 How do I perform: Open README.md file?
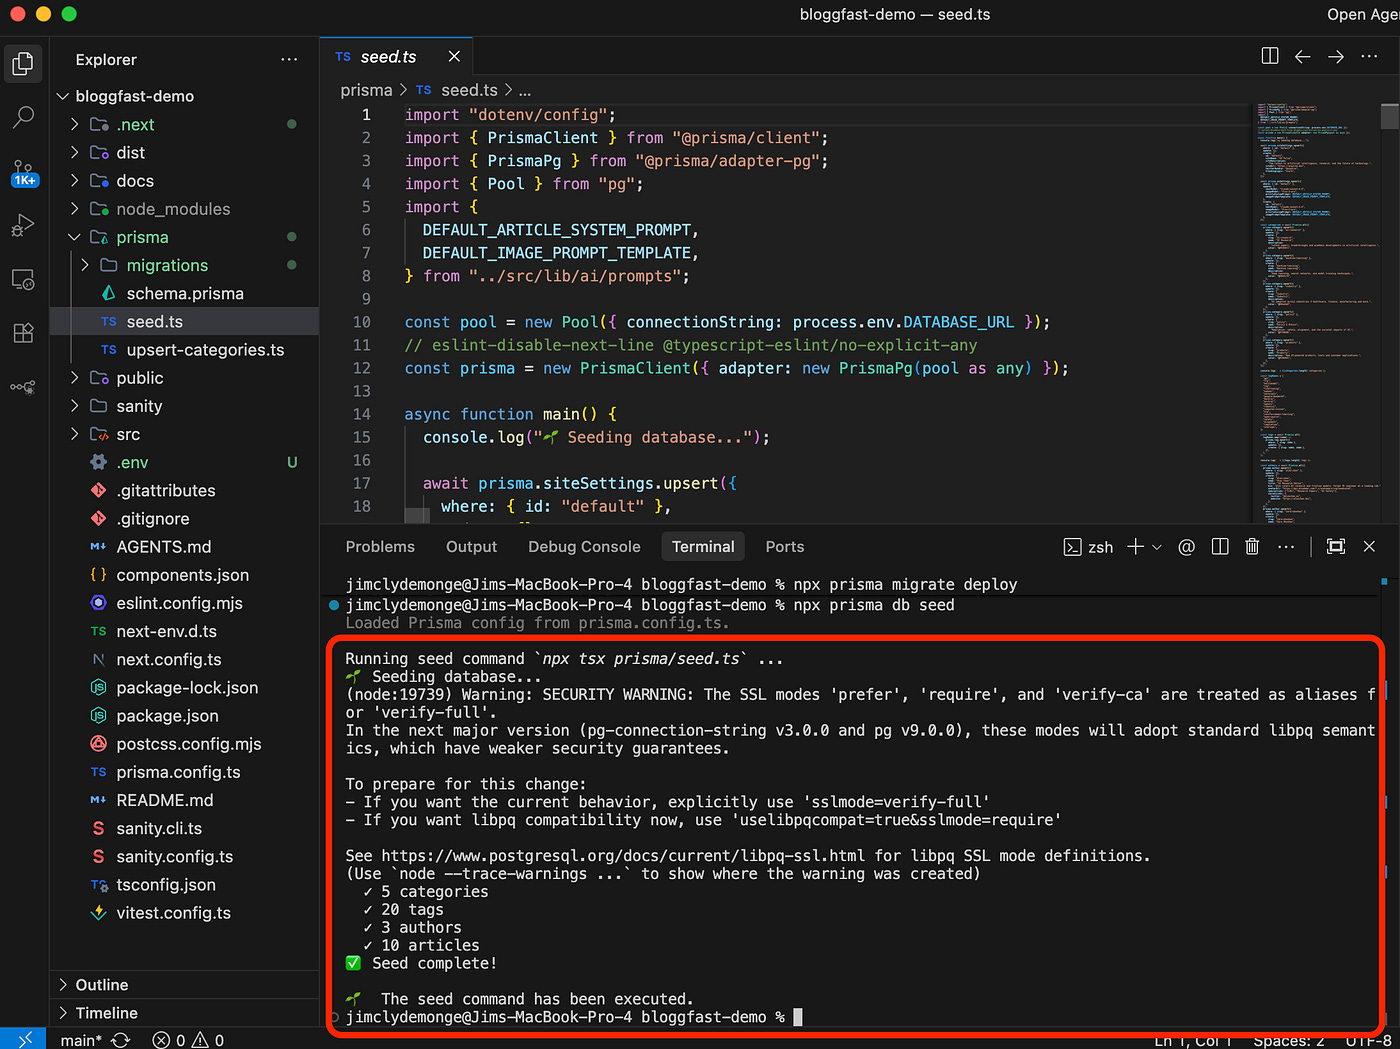tap(165, 800)
